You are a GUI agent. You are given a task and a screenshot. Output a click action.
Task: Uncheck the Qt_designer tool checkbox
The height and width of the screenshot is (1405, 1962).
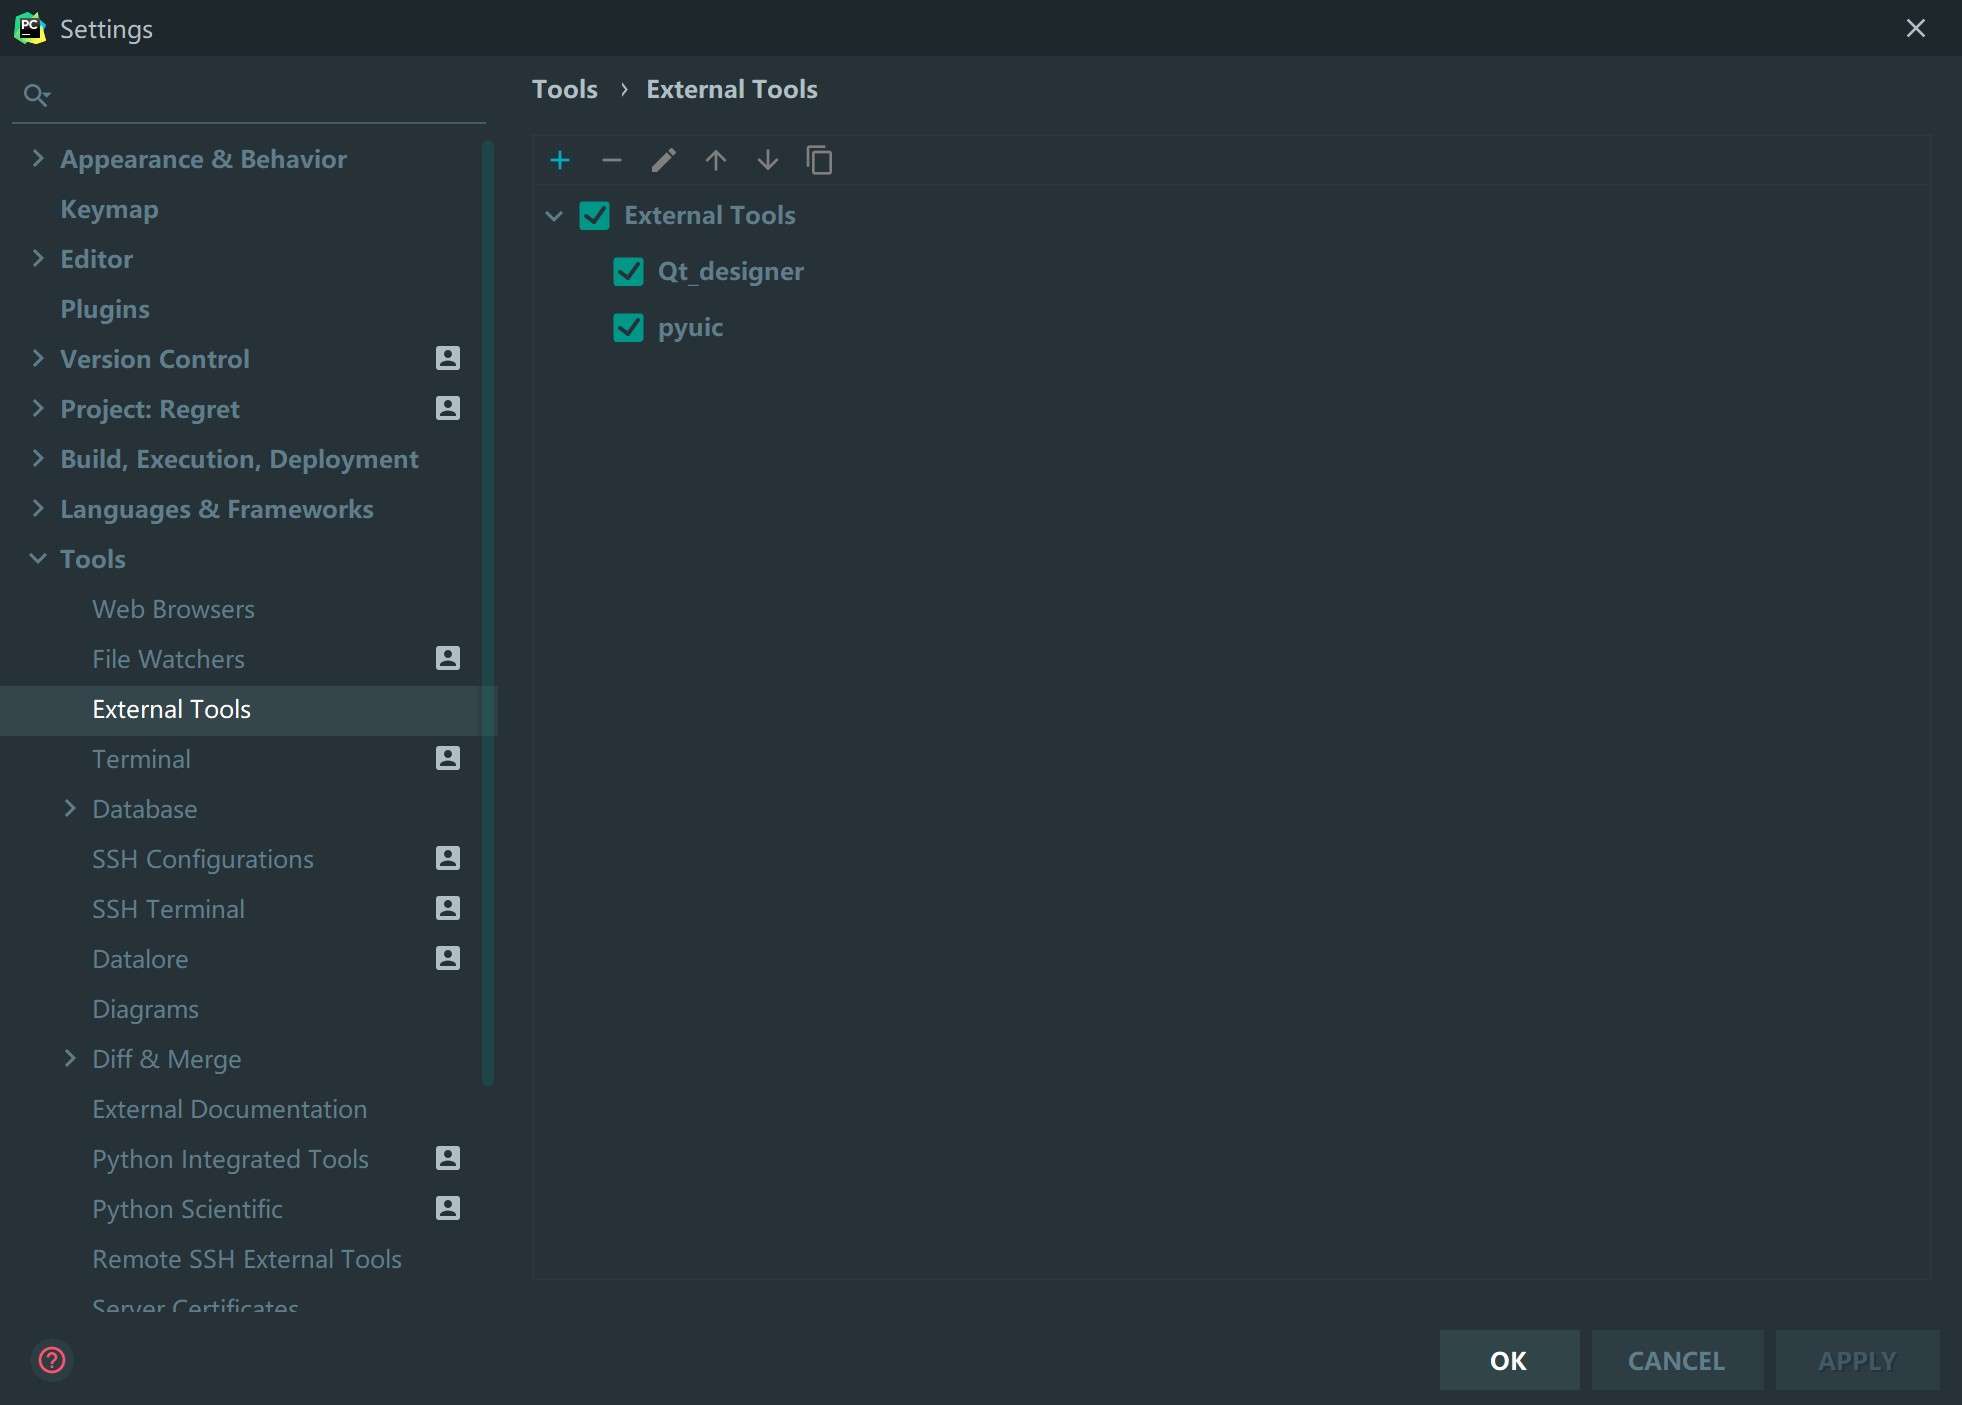pos(628,272)
